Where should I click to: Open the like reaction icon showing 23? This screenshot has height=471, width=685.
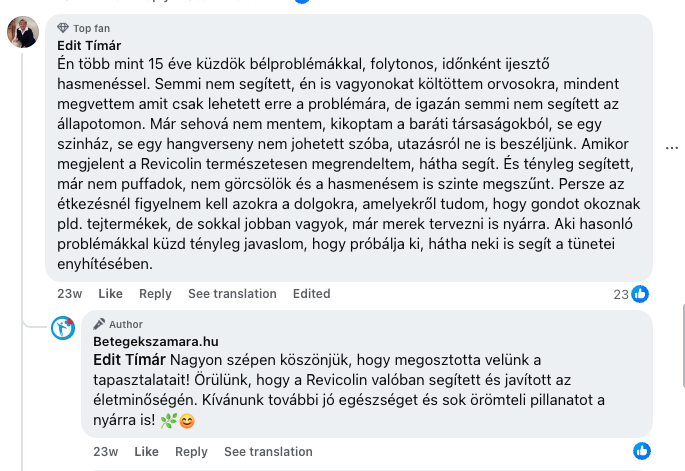[x=641, y=294]
